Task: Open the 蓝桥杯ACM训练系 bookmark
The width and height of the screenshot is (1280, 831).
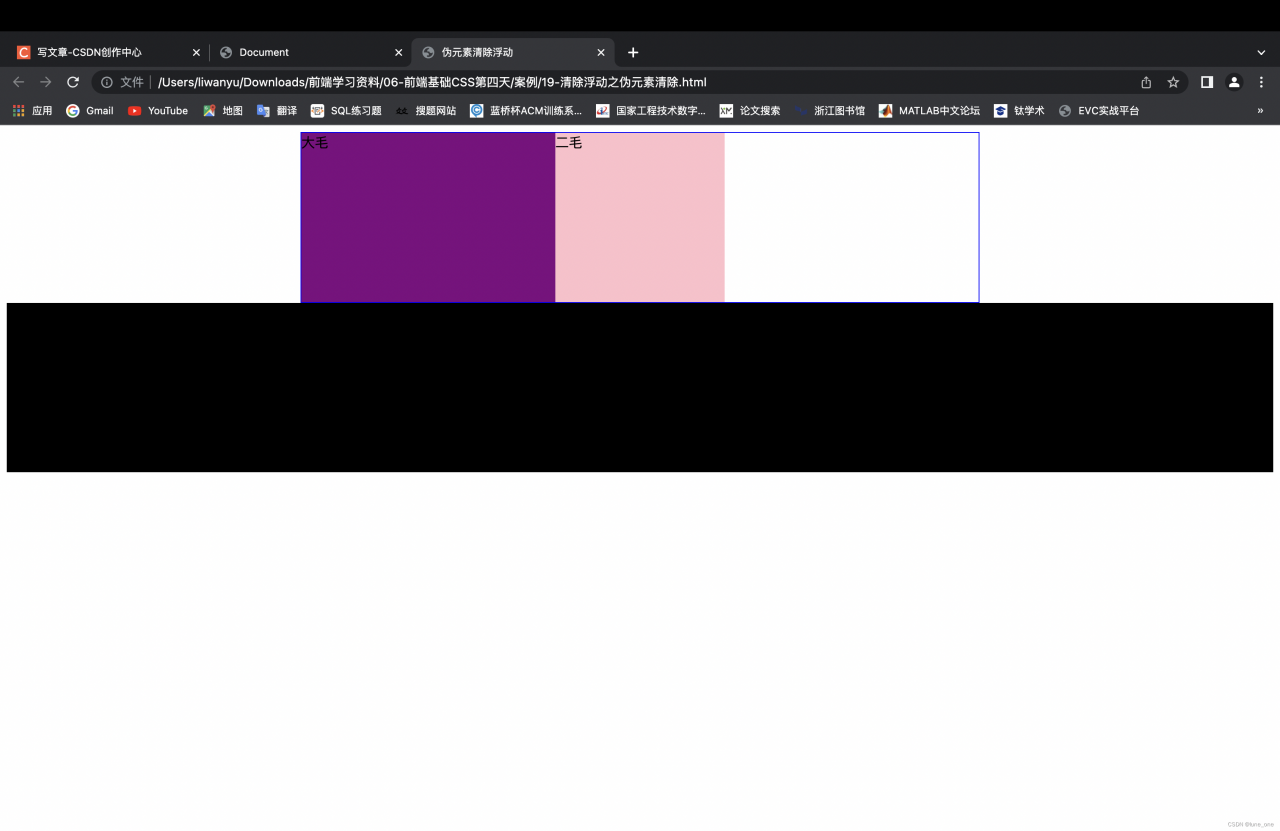Action: (526, 111)
